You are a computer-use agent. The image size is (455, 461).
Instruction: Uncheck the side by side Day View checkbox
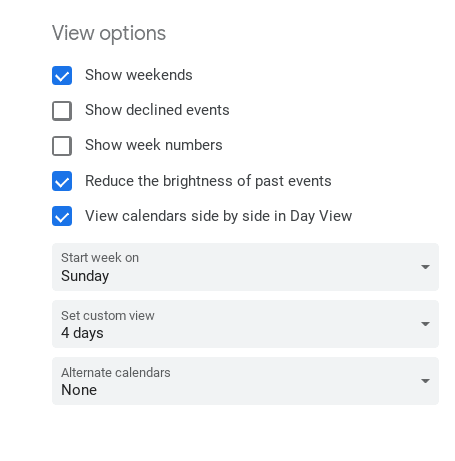[62, 216]
